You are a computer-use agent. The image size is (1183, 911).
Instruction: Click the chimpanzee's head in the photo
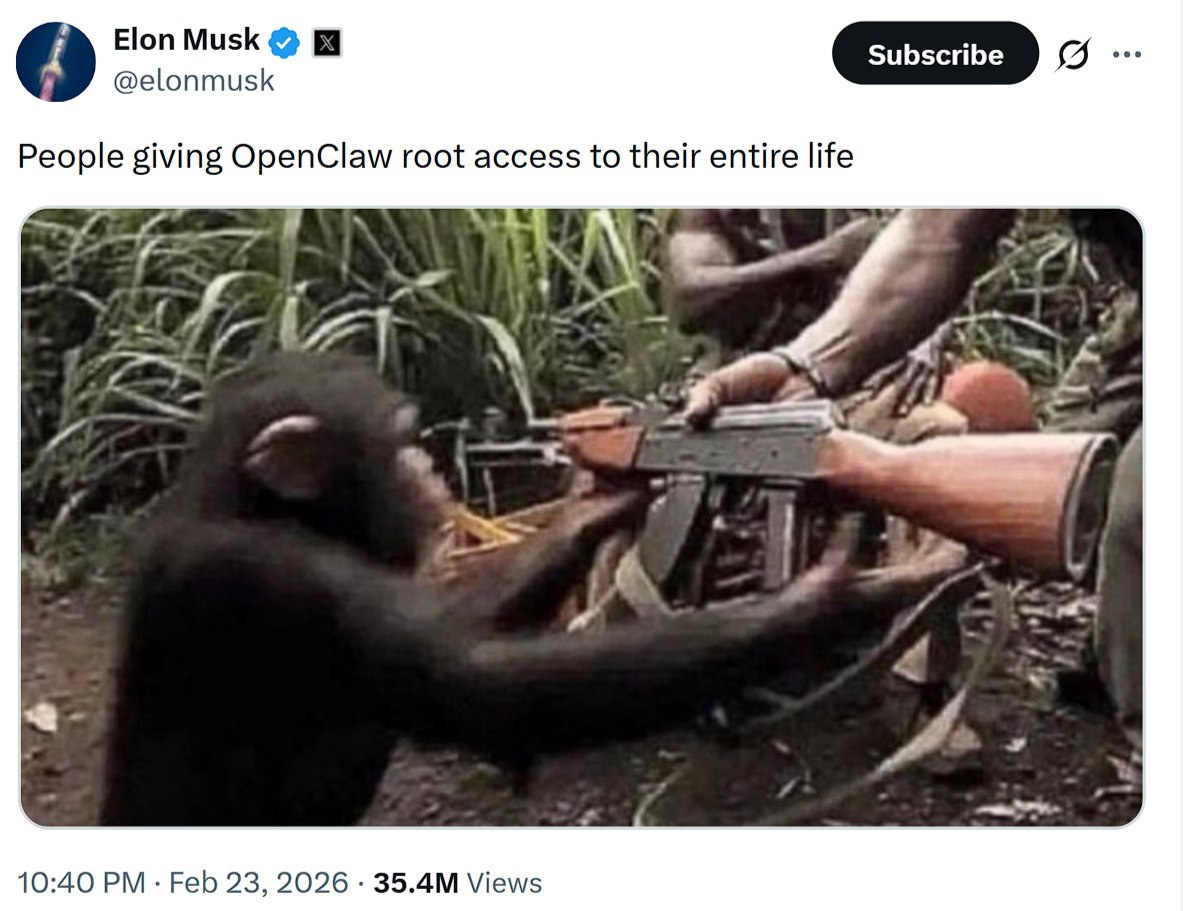click(317, 453)
